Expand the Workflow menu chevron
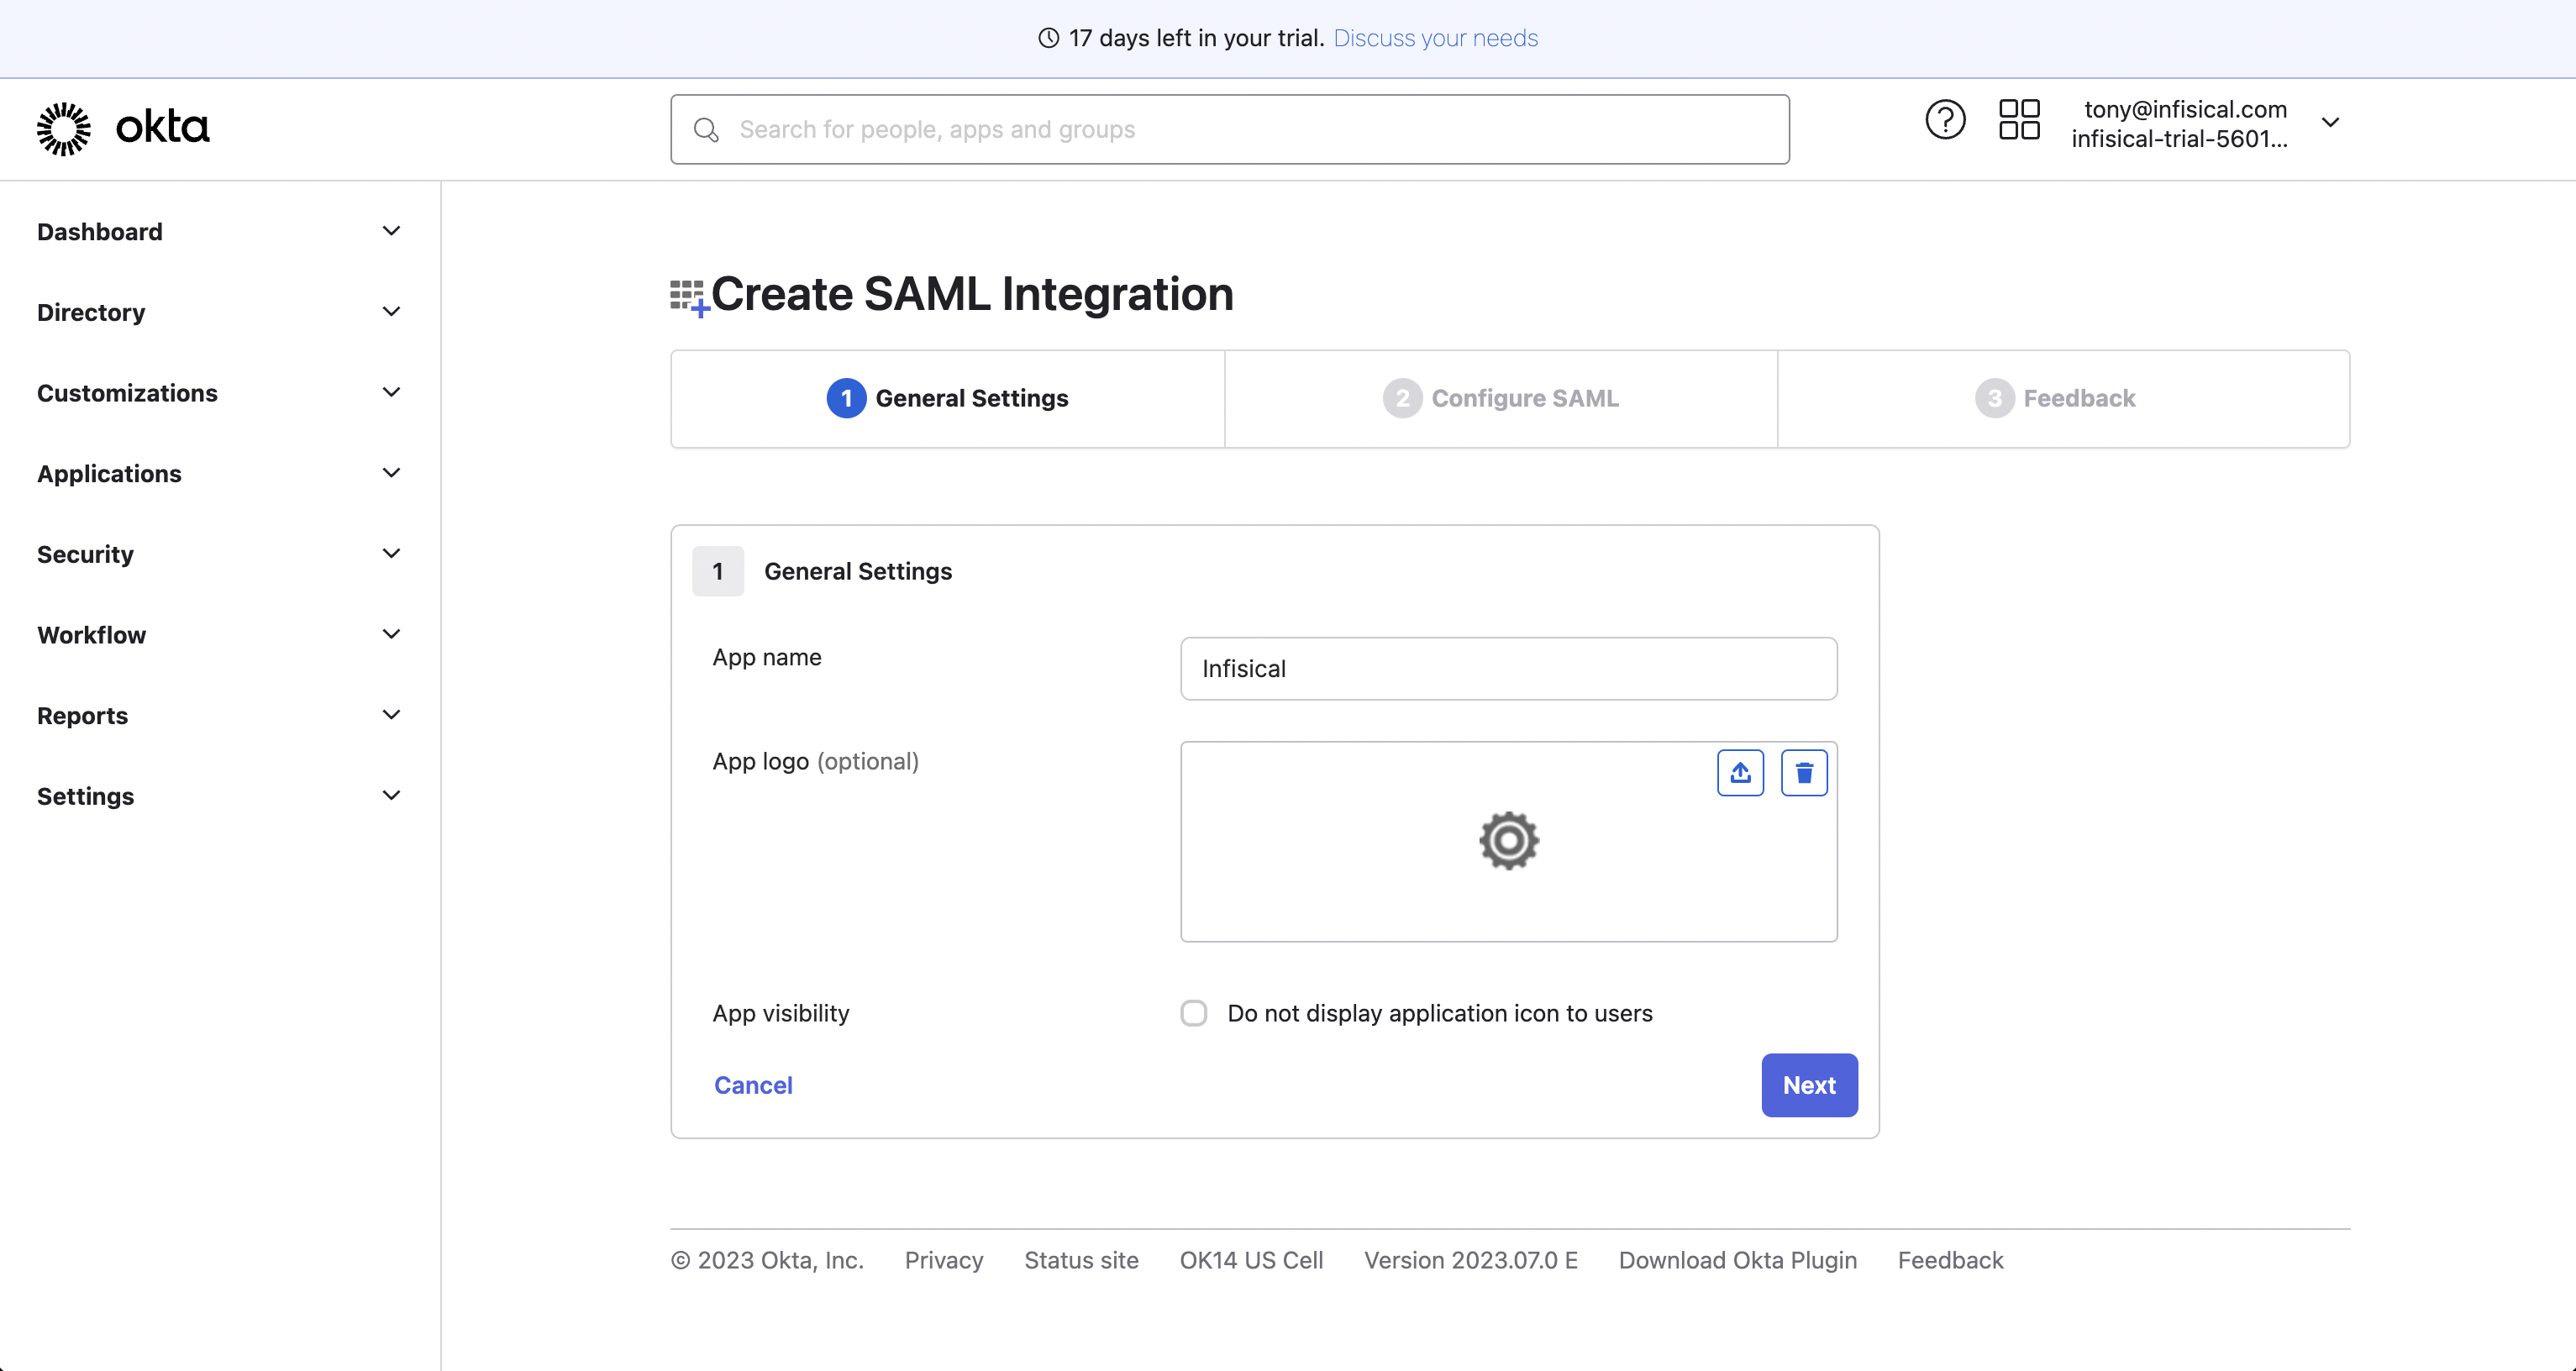Viewport: 2576px width, 1371px height. (391, 634)
